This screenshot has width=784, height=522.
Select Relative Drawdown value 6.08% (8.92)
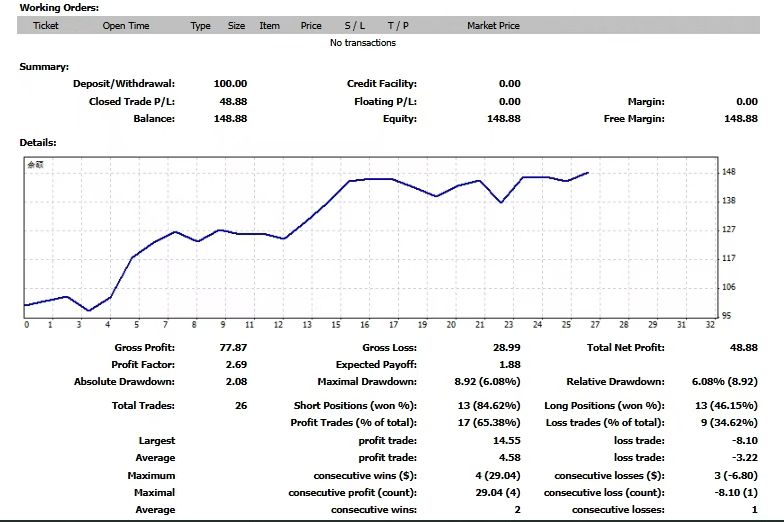tap(725, 382)
